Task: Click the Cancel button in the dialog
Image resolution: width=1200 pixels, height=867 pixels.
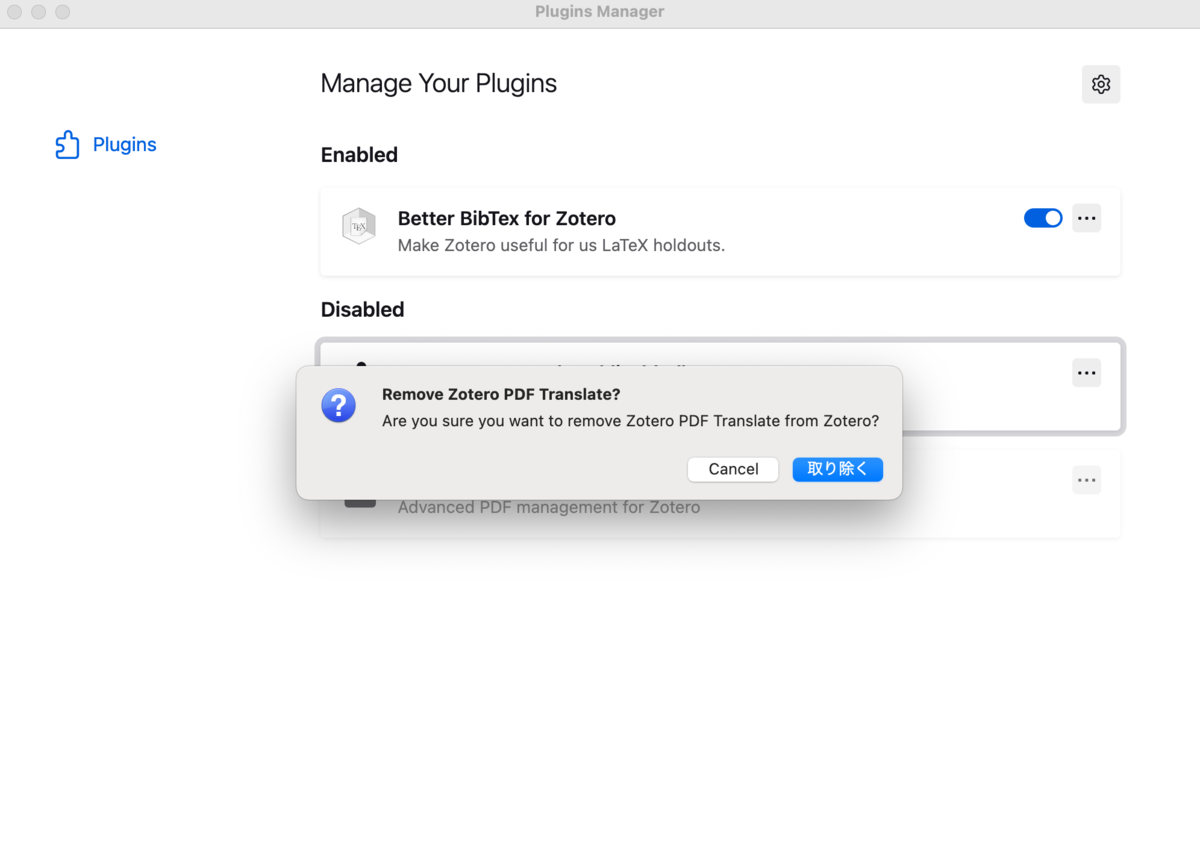Action: coord(733,469)
